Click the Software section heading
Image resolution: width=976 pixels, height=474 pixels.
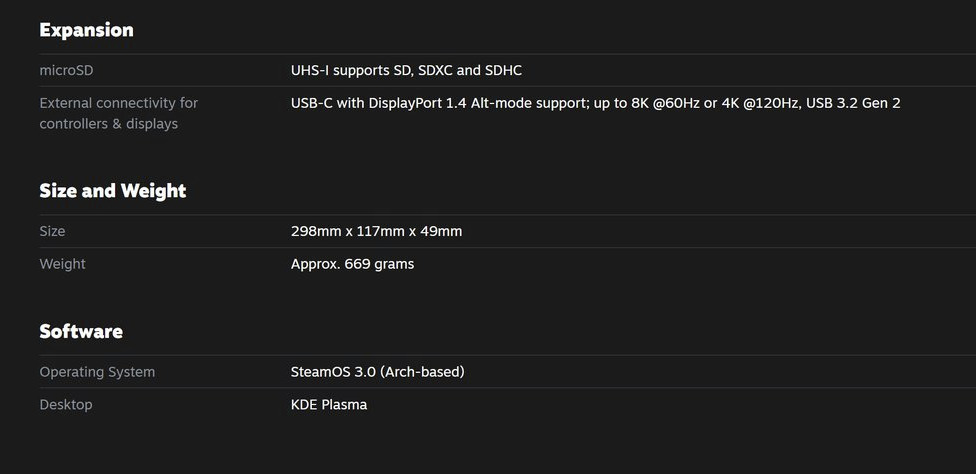pyautogui.click(x=81, y=331)
